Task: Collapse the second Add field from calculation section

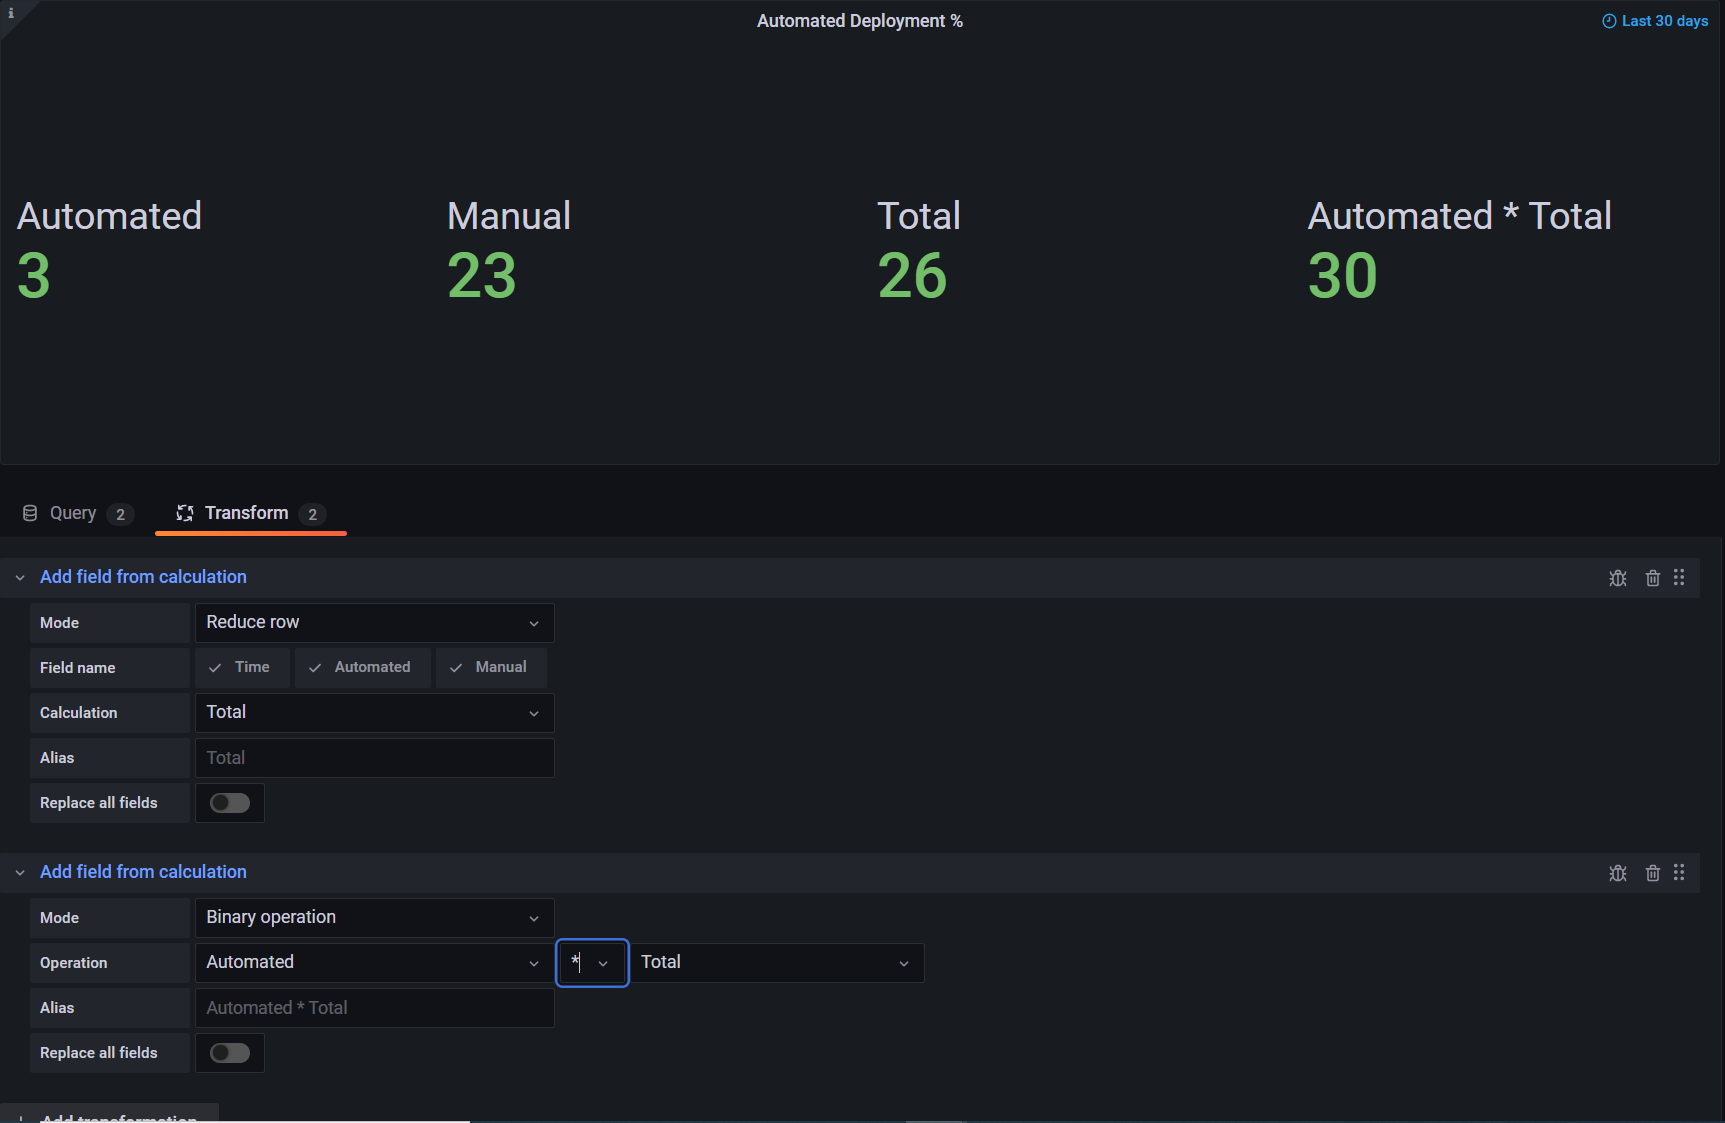Action: click(20, 873)
